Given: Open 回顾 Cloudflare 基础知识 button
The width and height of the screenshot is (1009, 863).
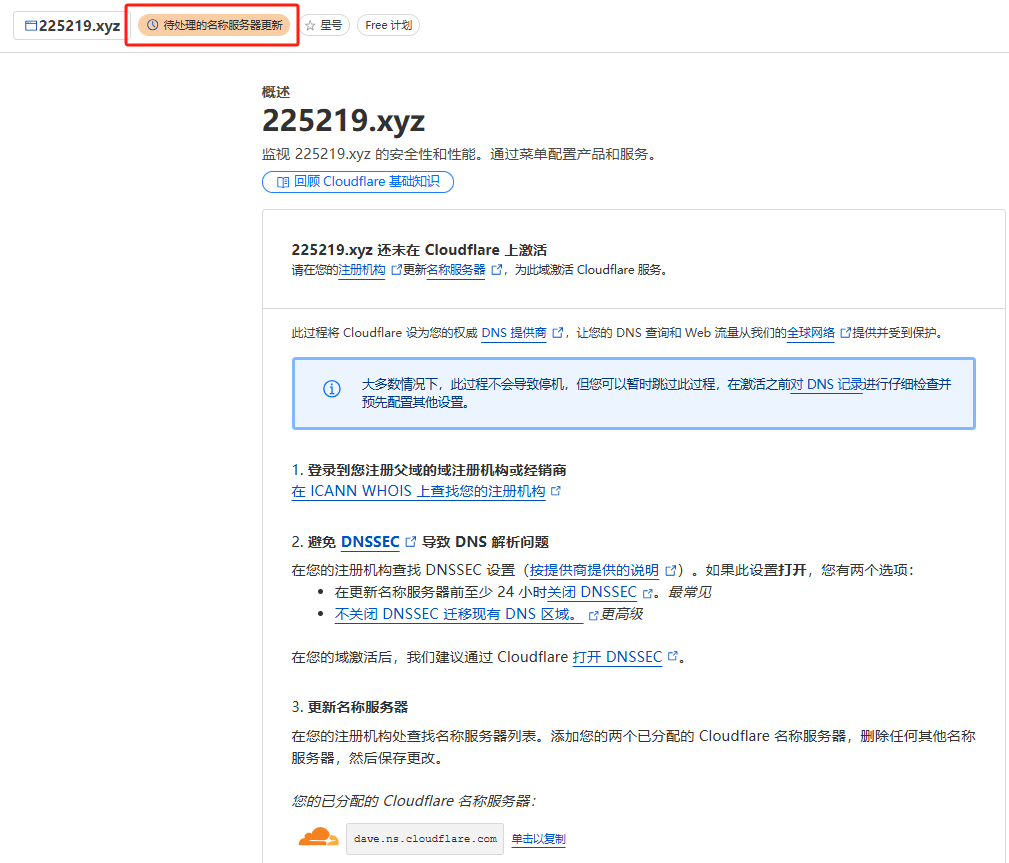Looking at the screenshot, I should pos(358,182).
